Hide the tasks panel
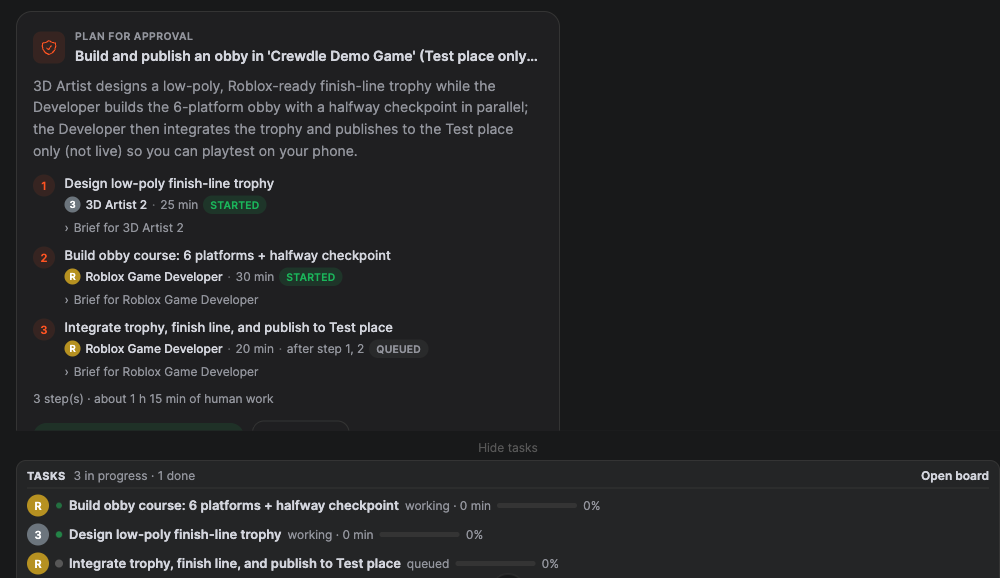This screenshot has width=1000, height=578. tap(508, 448)
